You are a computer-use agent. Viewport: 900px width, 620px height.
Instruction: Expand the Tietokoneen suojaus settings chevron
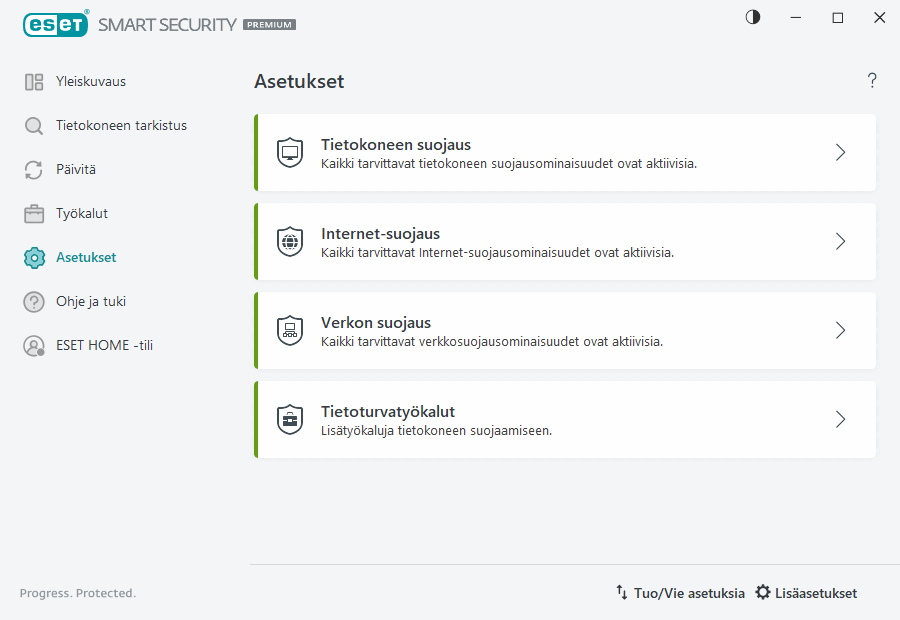[x=840, y=152]
